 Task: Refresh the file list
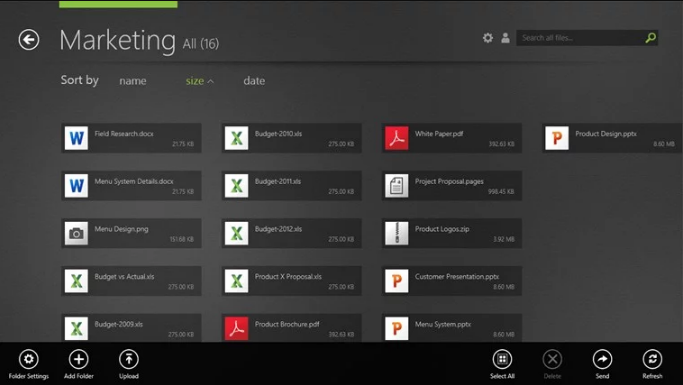pos(652,364)
